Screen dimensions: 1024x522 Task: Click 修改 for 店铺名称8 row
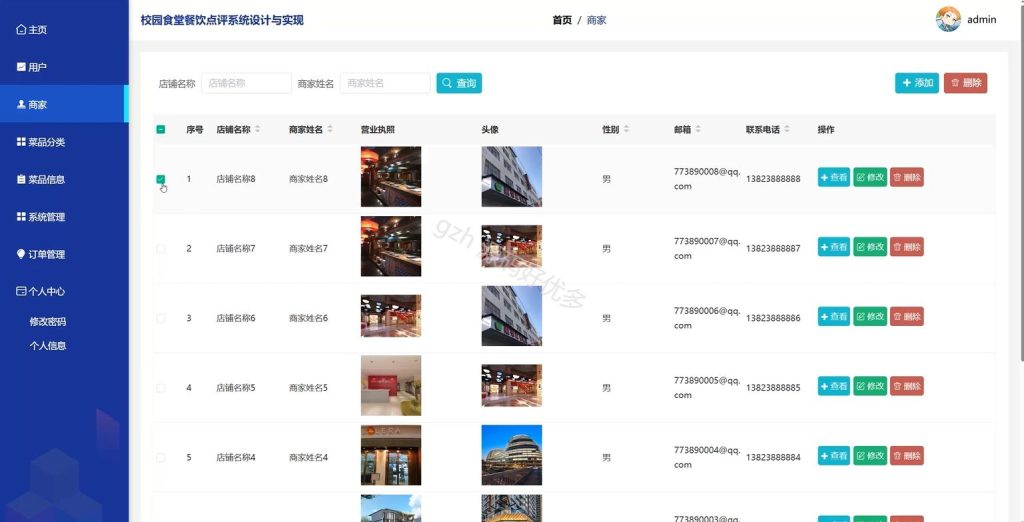point(870,177)
